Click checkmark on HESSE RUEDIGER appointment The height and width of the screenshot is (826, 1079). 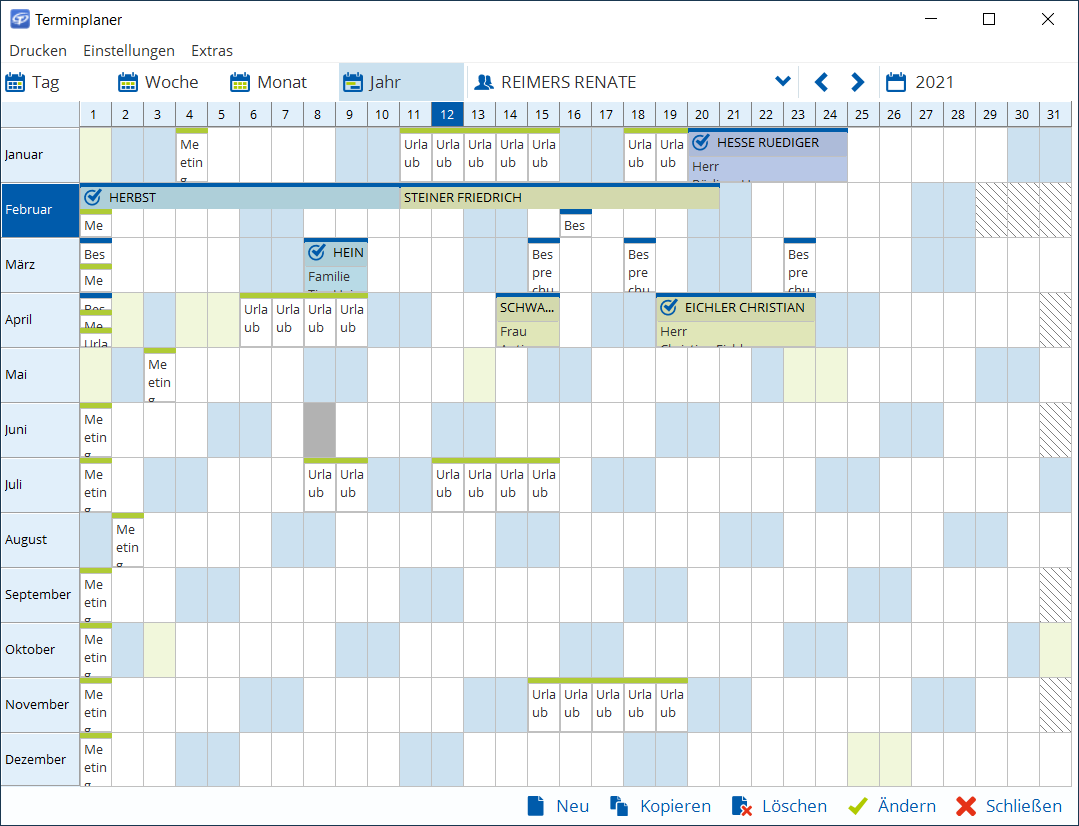(x=701, y=142)
